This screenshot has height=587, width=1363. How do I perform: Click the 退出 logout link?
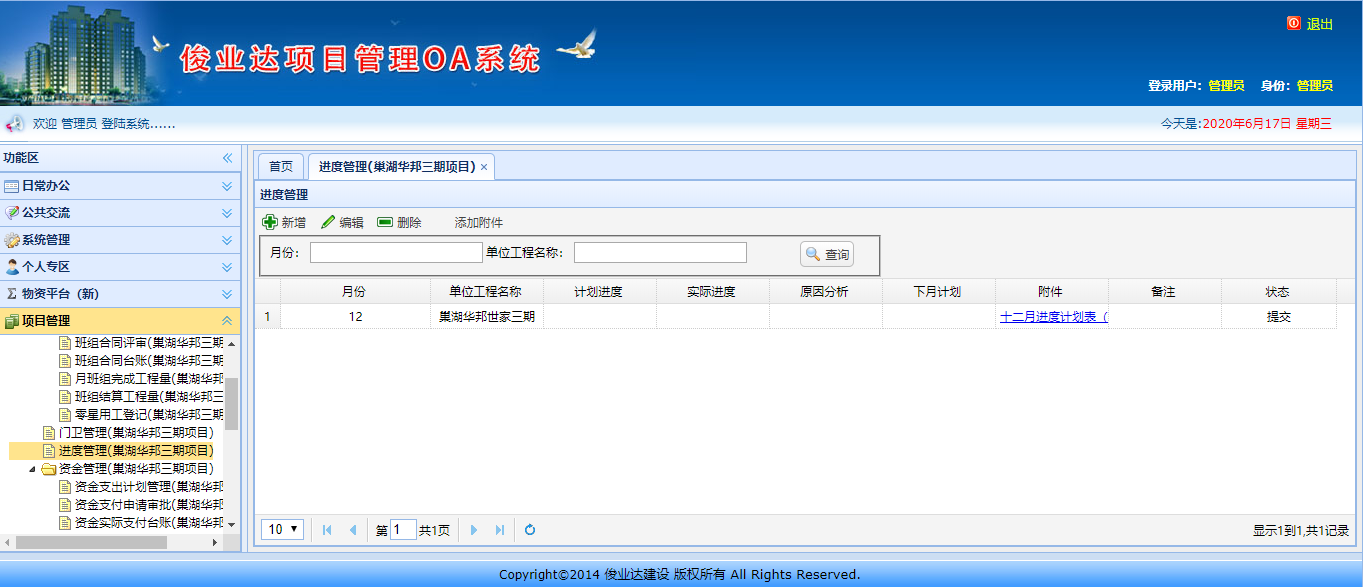pyautogui.click(x=1320, y=23)
